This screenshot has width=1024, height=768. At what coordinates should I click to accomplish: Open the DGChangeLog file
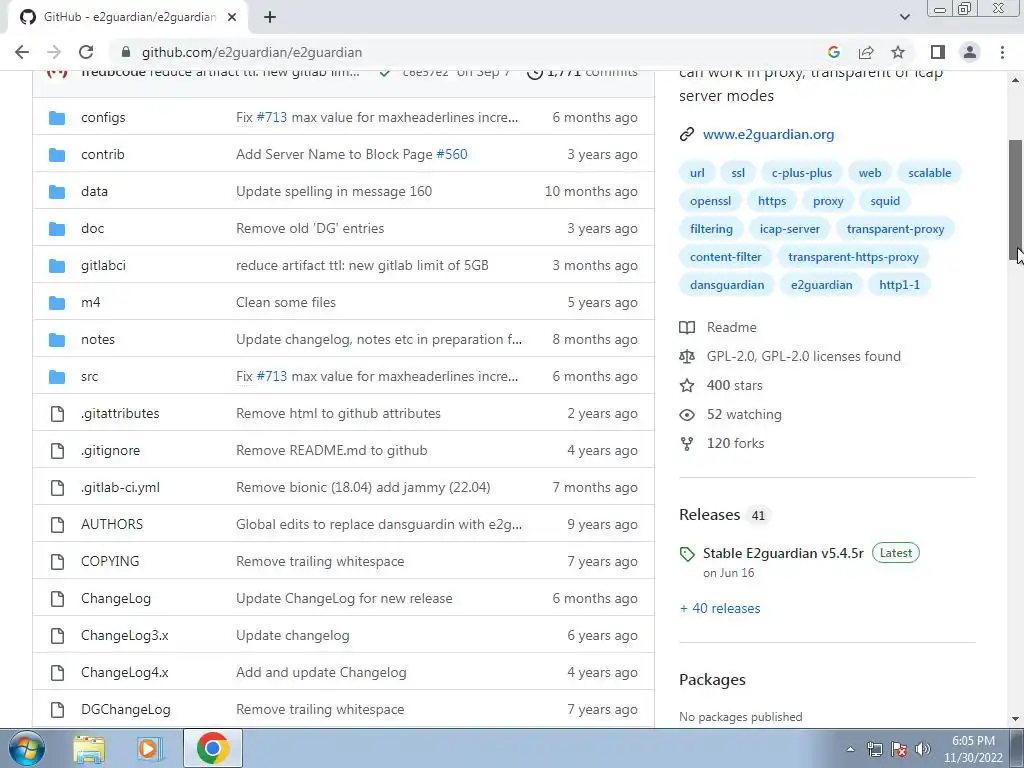click(x=125, y=709)
